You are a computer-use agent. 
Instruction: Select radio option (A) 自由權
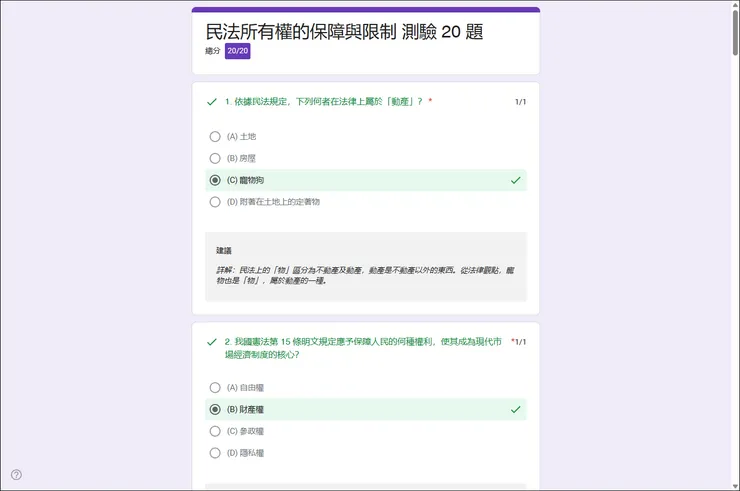point(215,388)
